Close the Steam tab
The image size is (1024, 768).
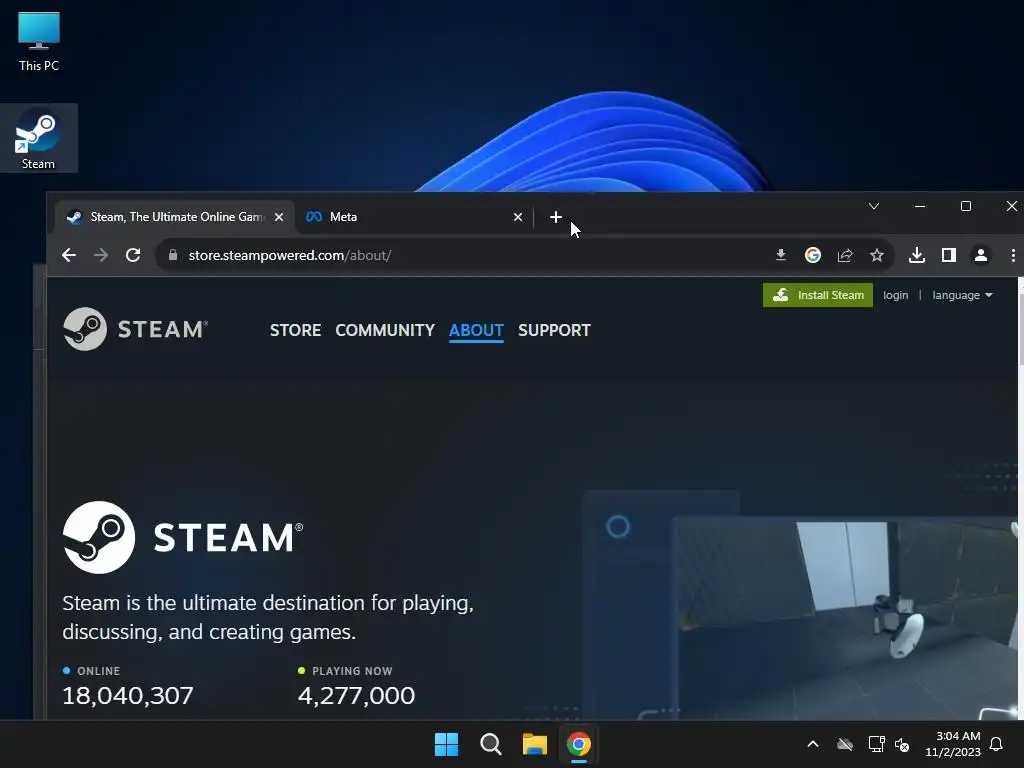[x=279, y=217]
